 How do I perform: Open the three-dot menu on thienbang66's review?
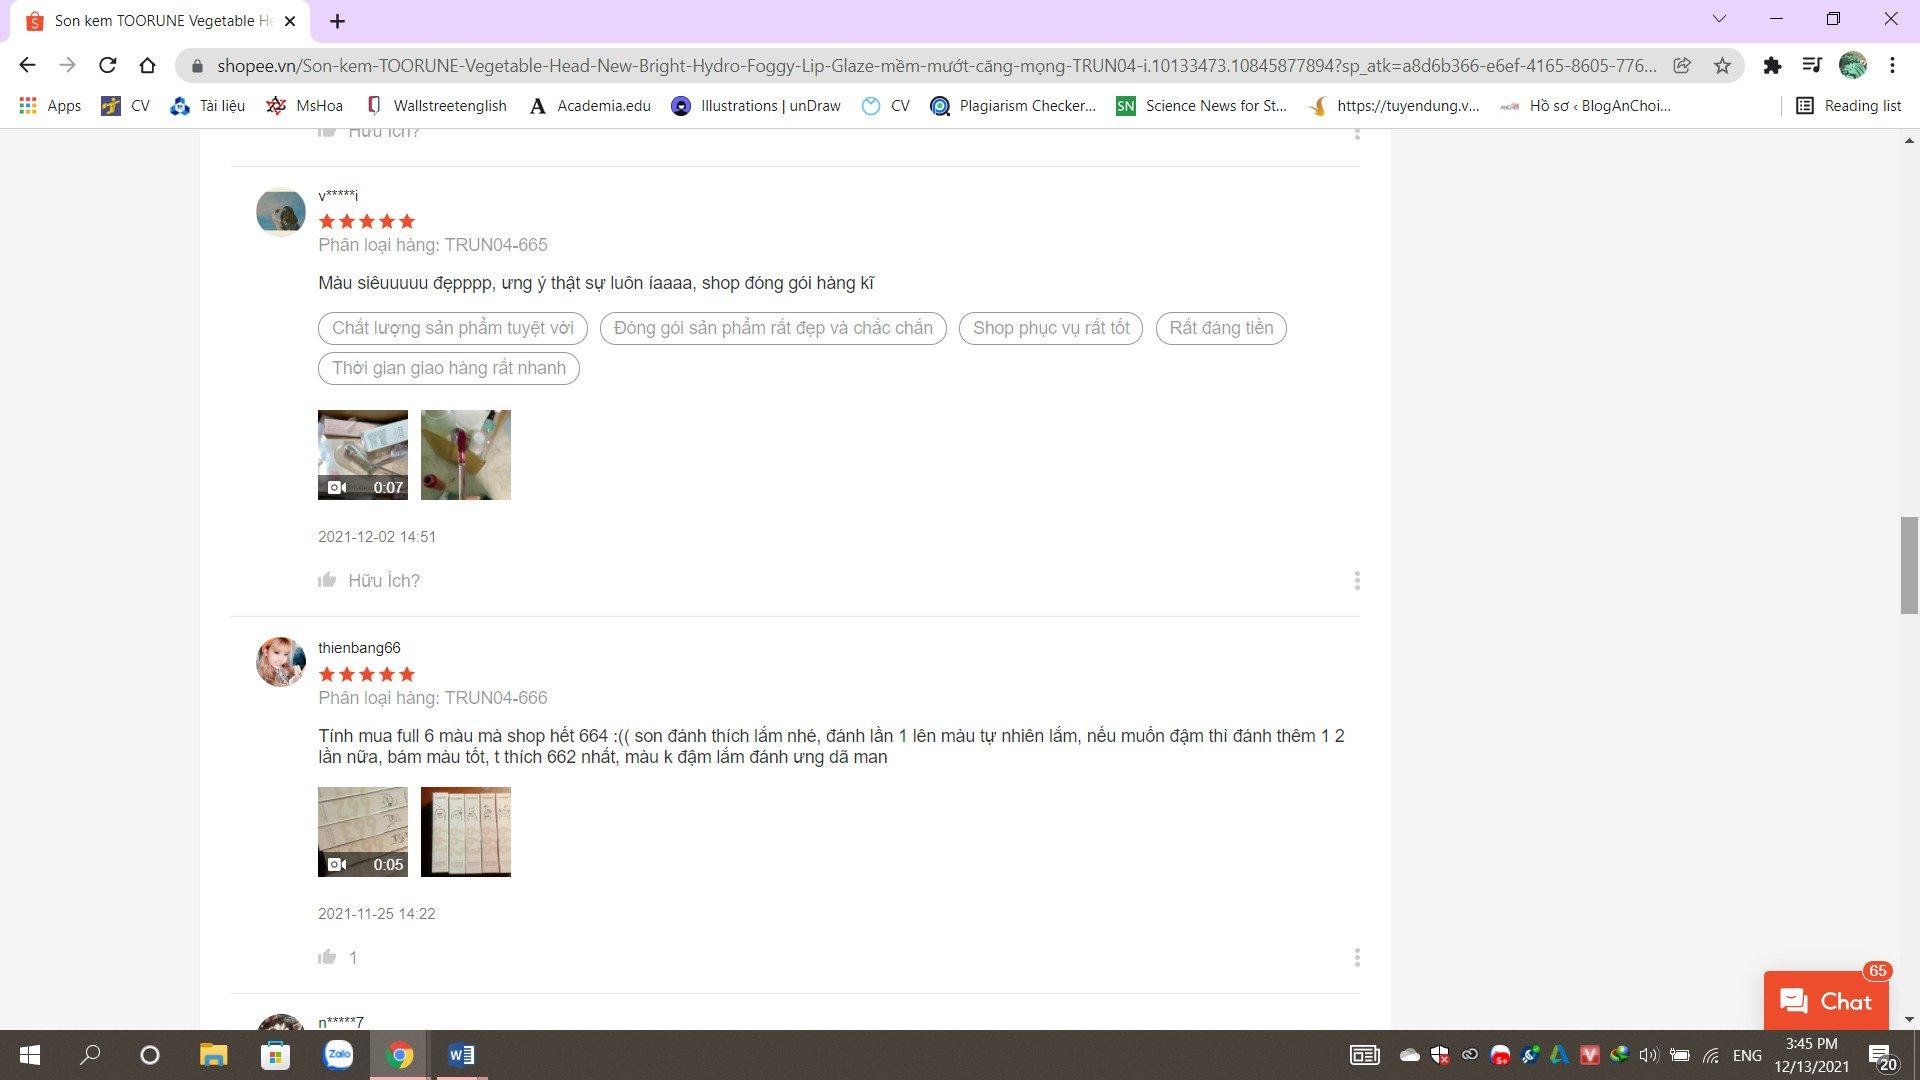(x=1356, y=957)
